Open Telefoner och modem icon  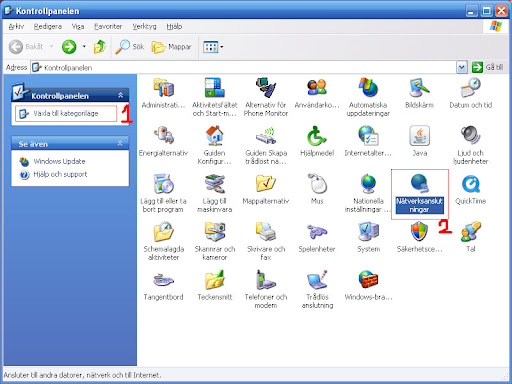pos(266,289)
